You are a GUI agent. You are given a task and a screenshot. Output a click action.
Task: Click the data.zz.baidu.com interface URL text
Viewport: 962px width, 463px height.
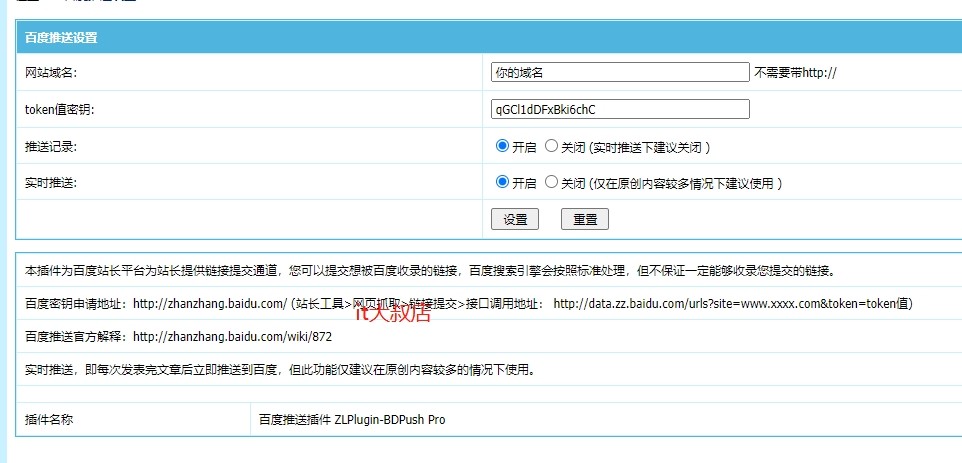point(733,304)
